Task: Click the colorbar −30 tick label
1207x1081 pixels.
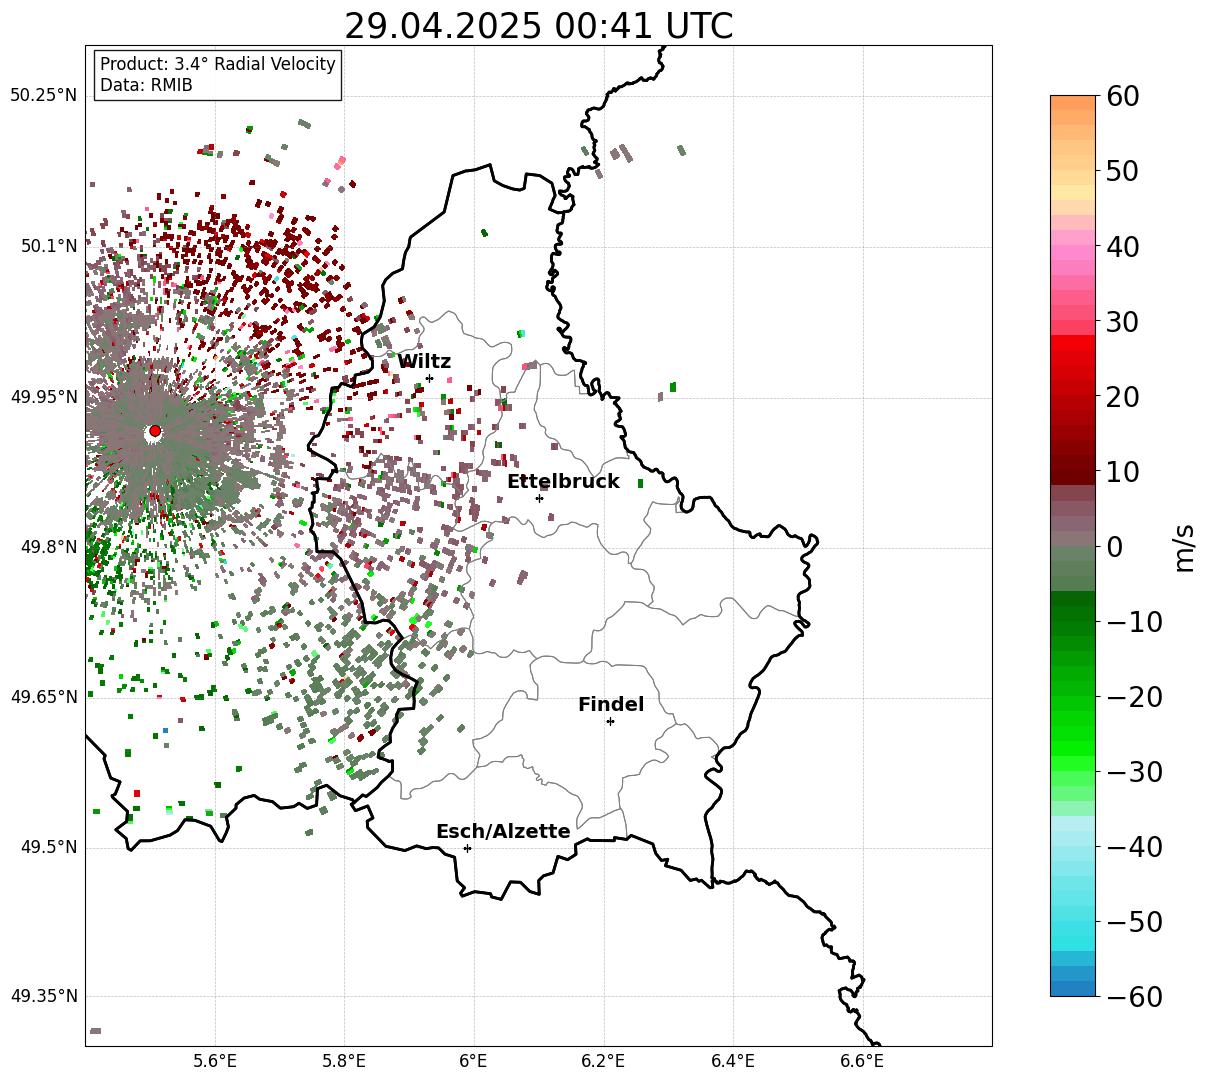Action: pyautogui.click(x=1134, y=772)
